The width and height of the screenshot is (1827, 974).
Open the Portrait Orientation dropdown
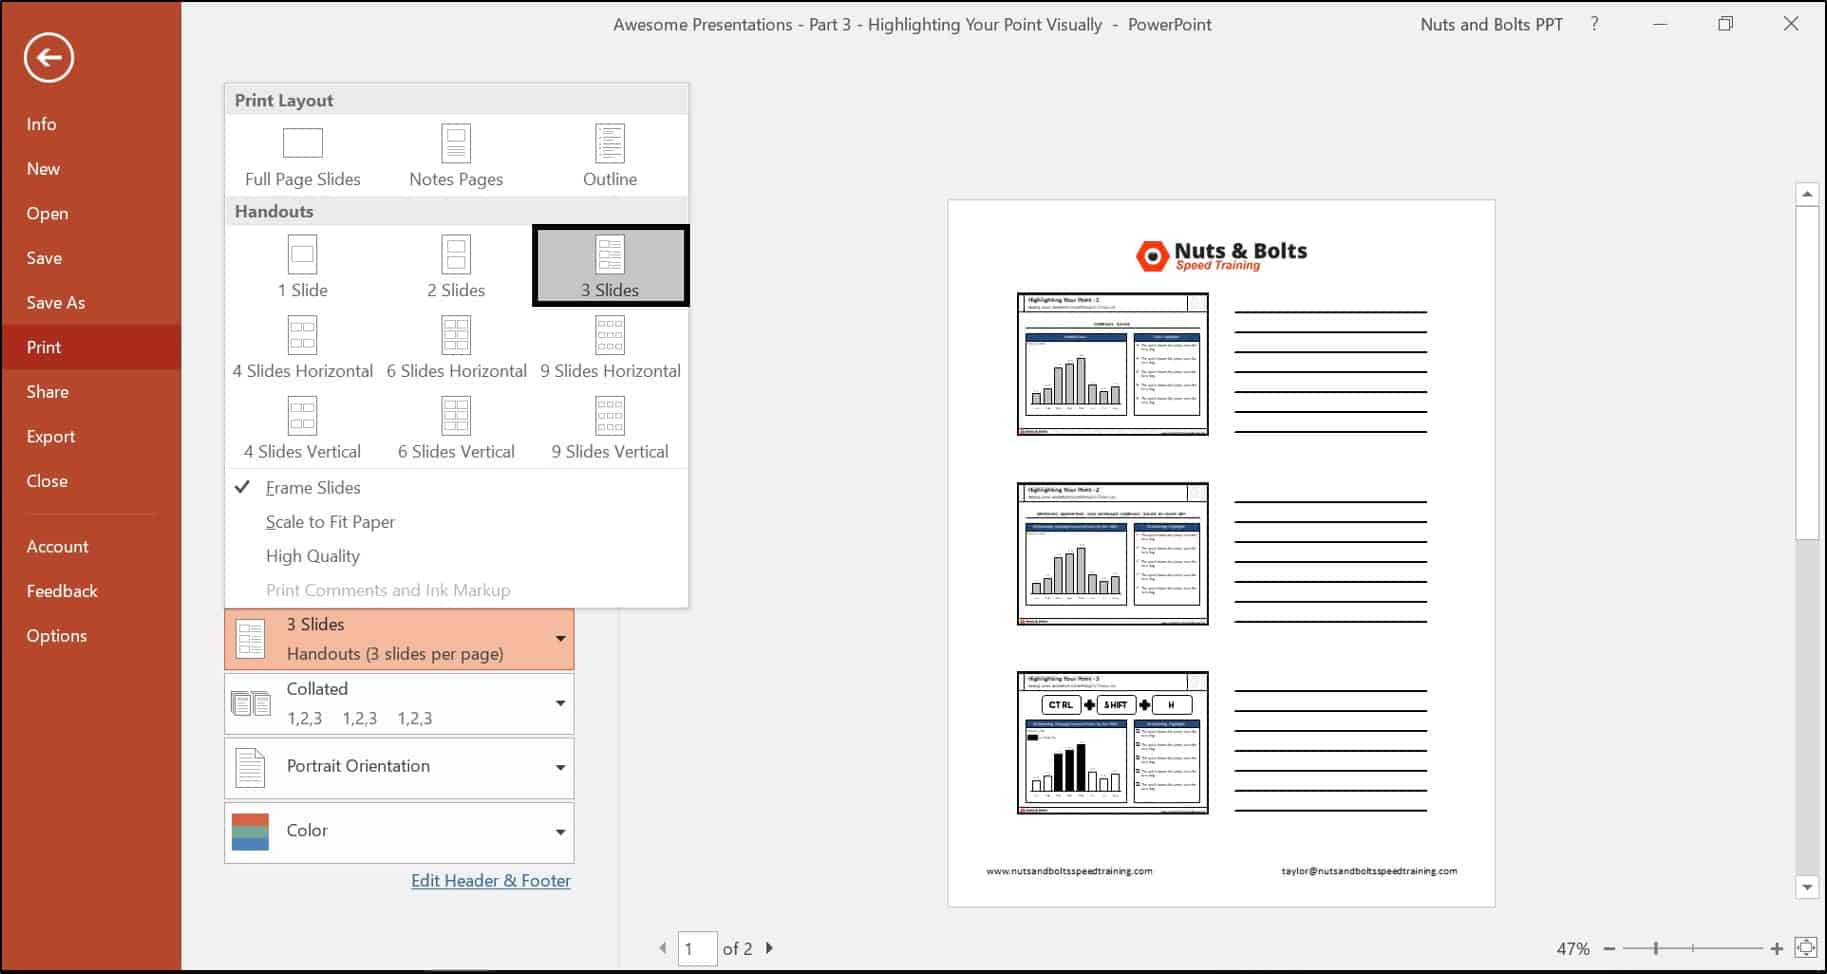tap(399, 768)
